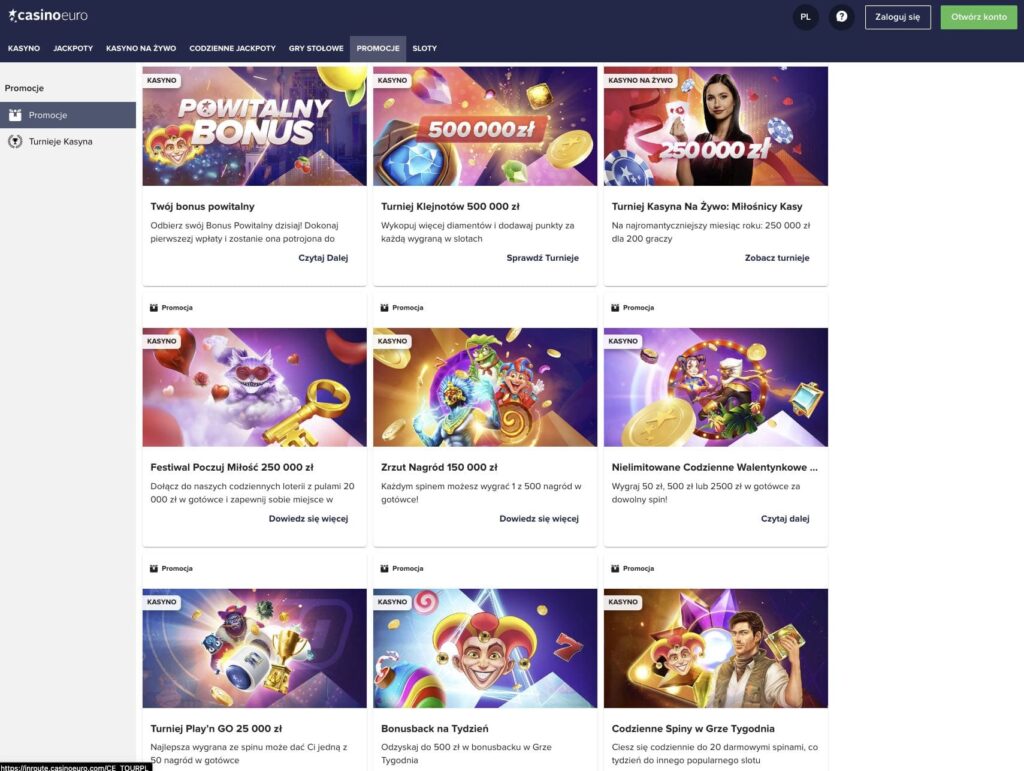The image size is (1024, 771).
Task: Click the gift icon above Bonusback na Tydzień card
Action: point(383,568)
